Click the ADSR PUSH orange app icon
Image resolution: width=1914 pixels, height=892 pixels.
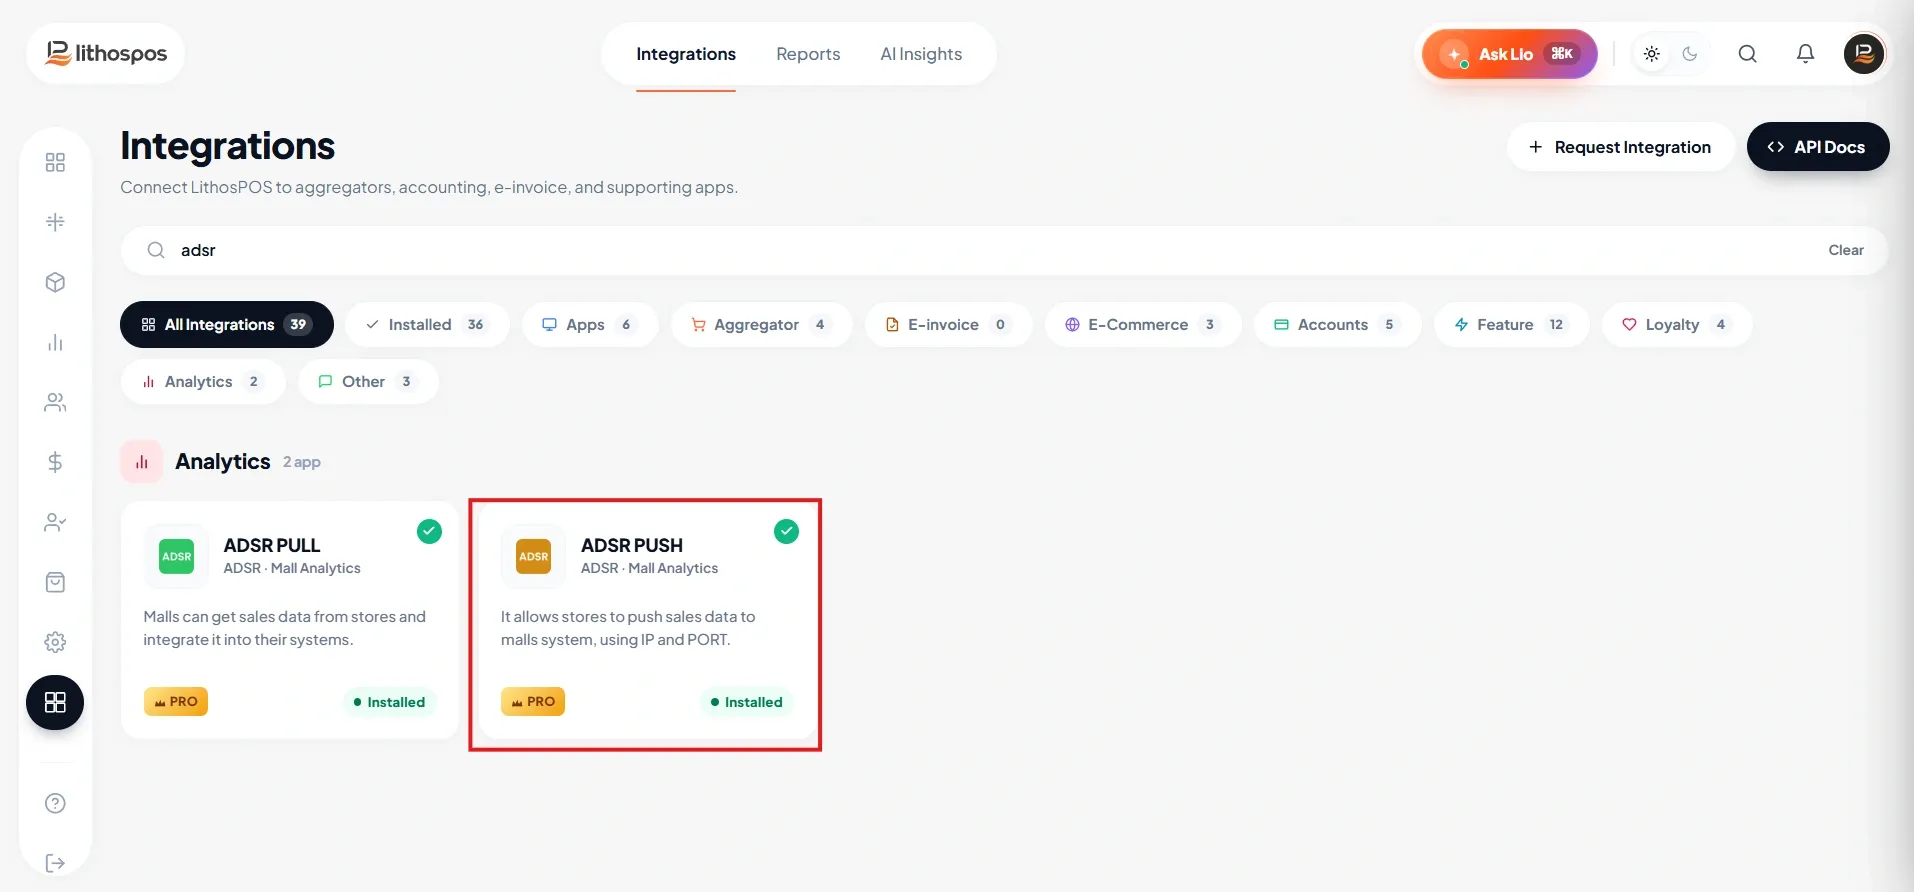pos(534,556)
